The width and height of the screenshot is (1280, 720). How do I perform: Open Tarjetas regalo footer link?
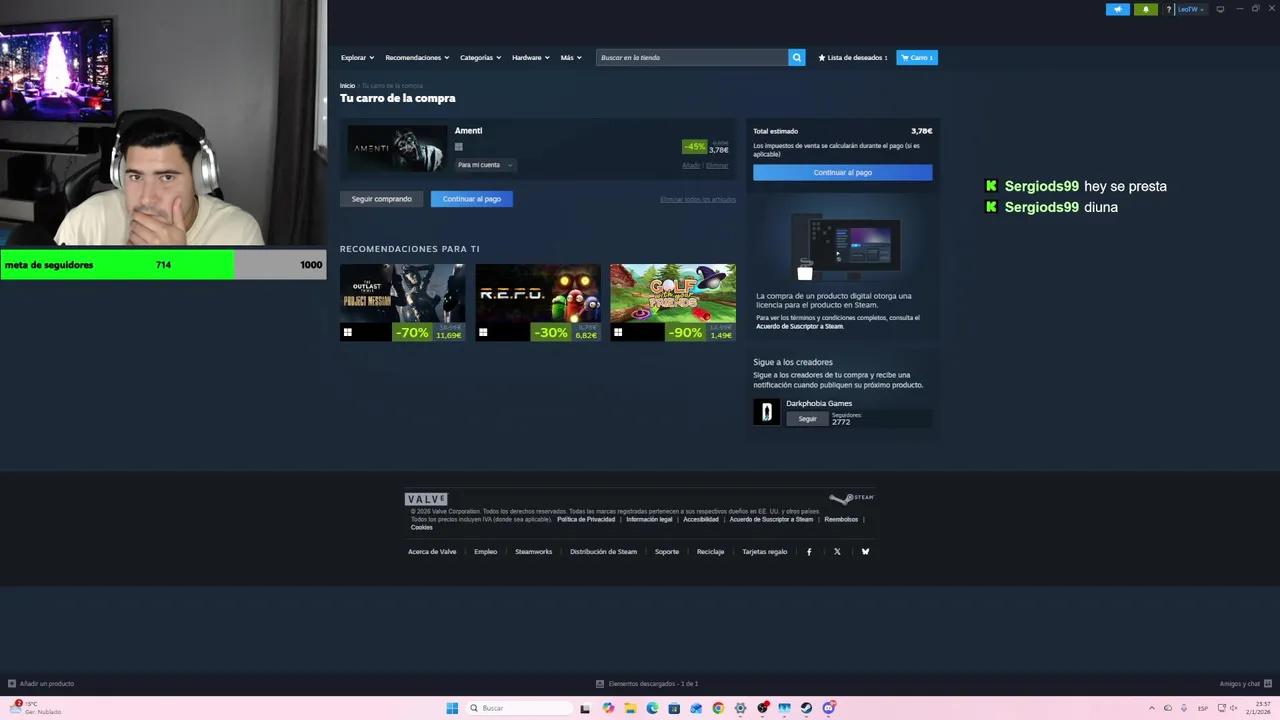[x=765, y=552]
